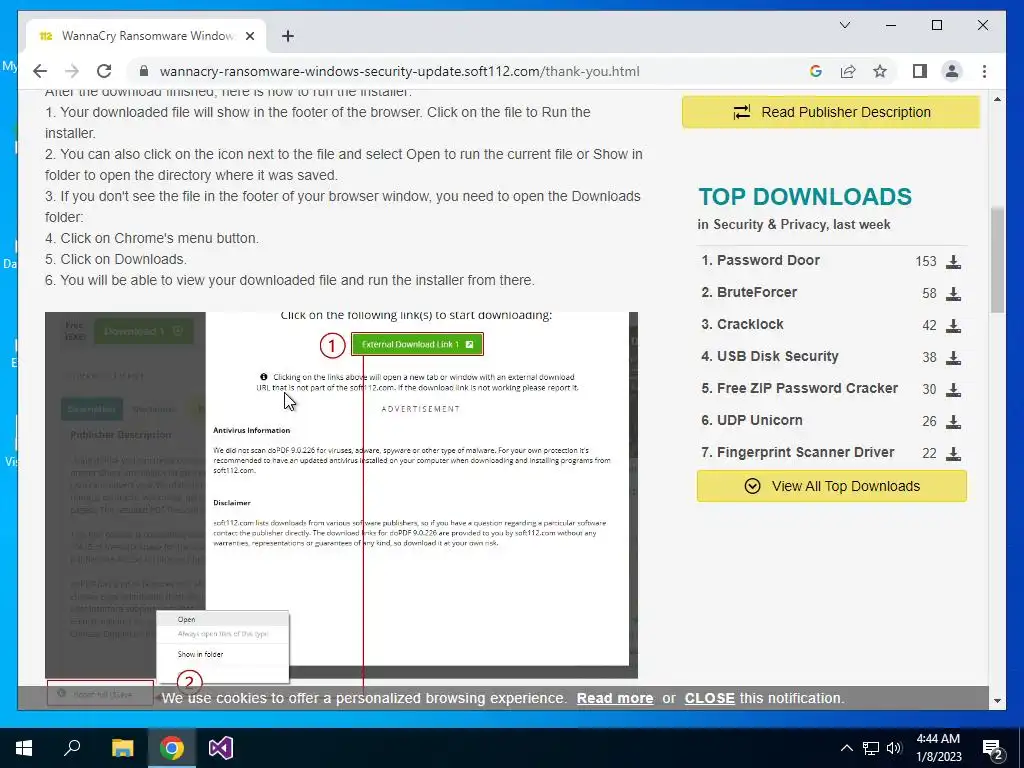
Task: Show hidden system tray icons
Action: 846,748
